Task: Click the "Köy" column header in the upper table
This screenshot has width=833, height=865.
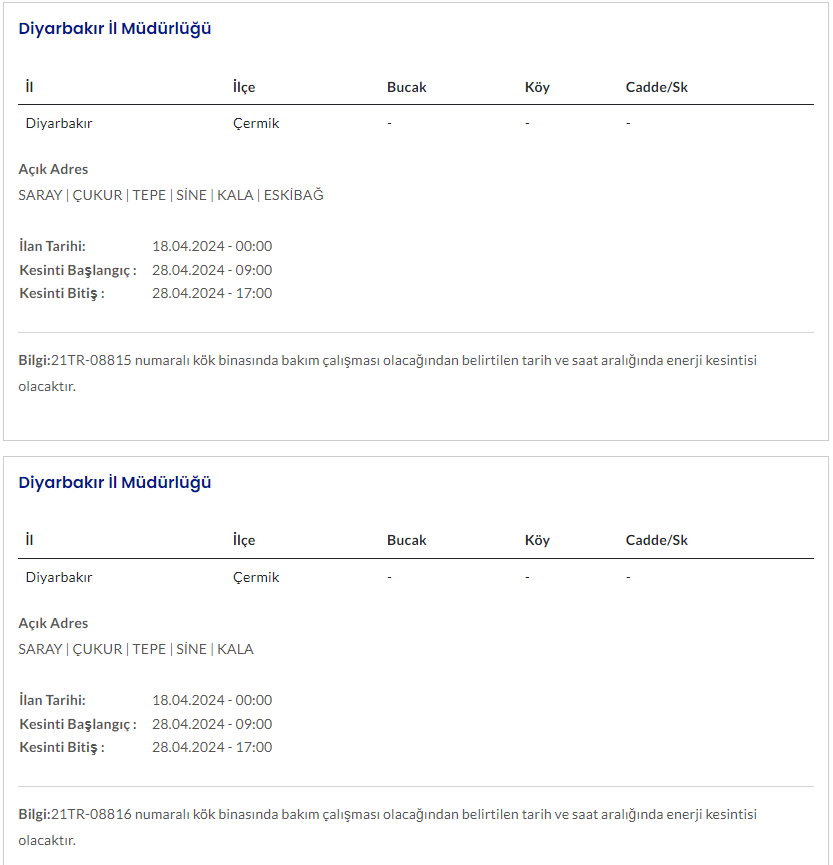Action: 537,87
